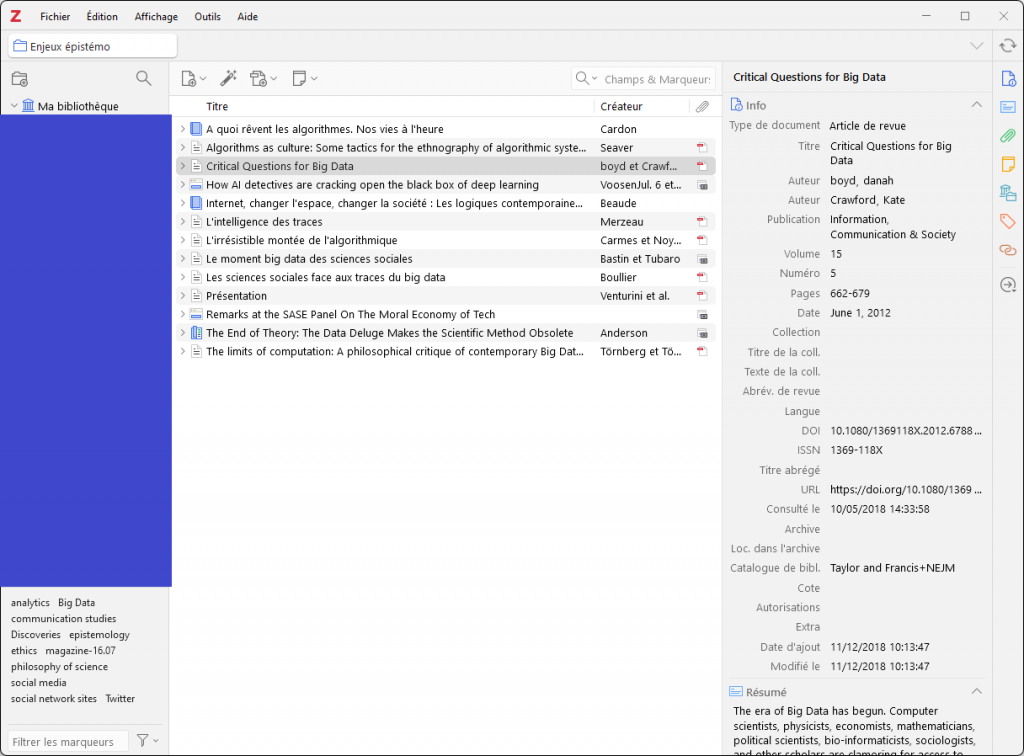1024x756 pixels.
Task: Click the Filtrer les marqueurs field
Action: point(68,742)
